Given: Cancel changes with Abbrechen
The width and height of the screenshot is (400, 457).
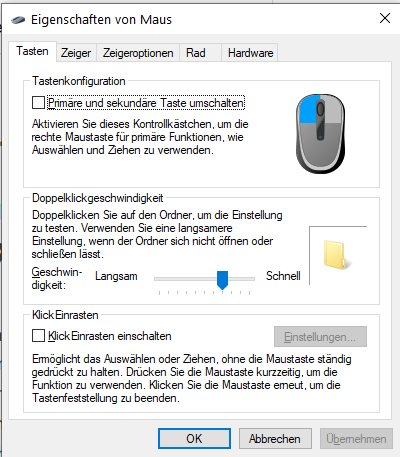Looking at the screenshot, I should coord(275,439).
